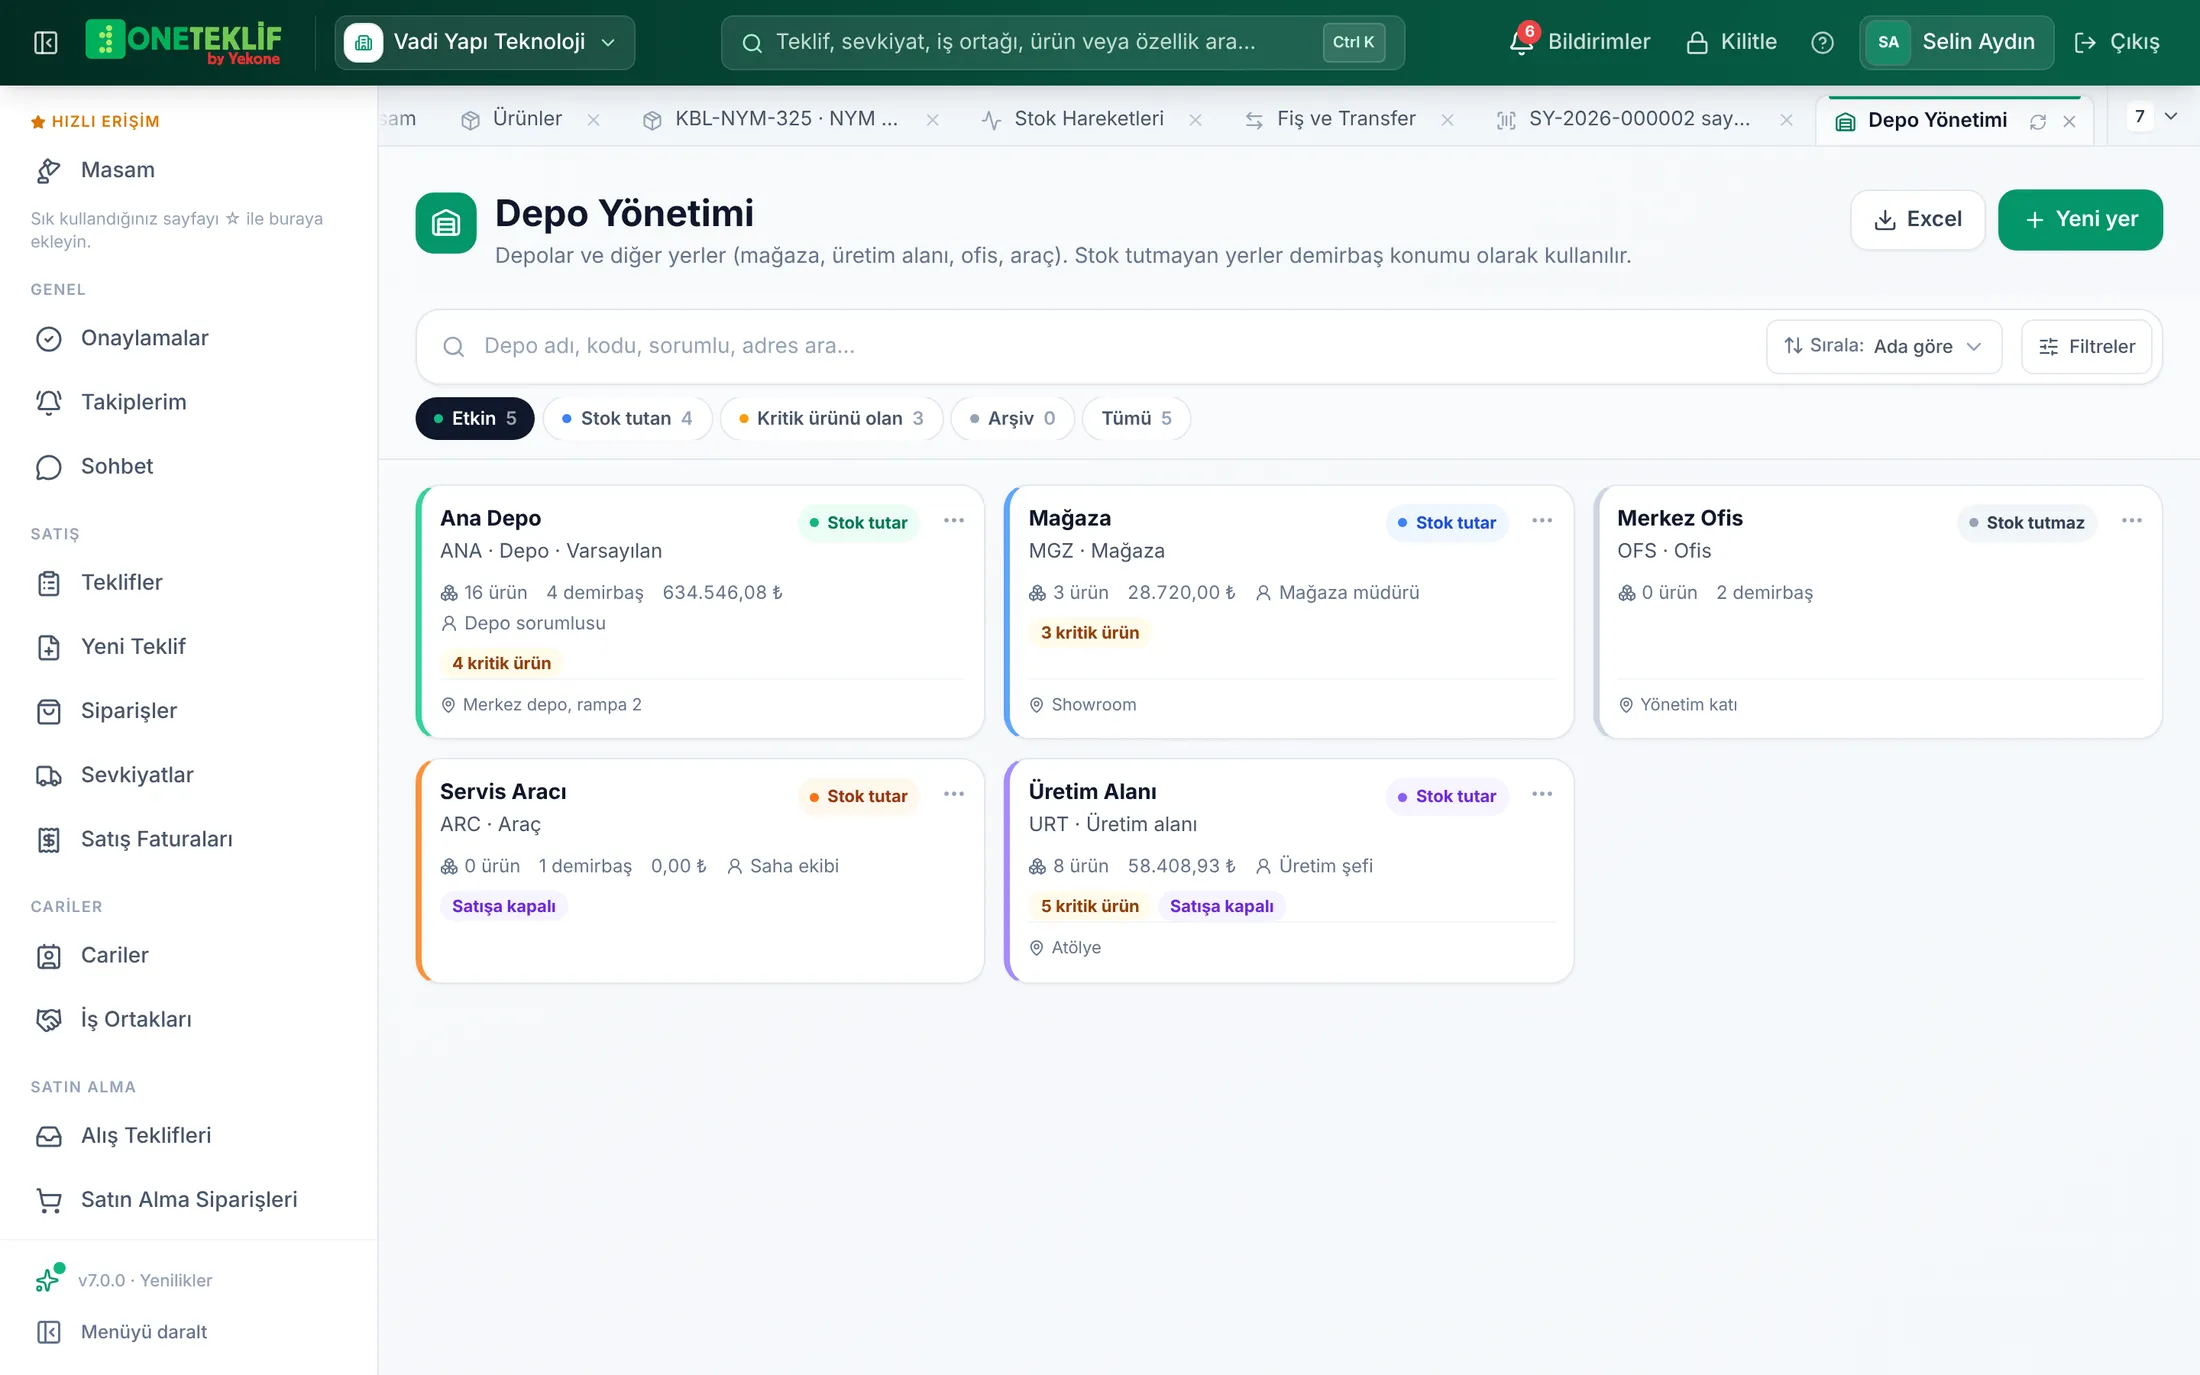Open Sırala Ada göre sort dropdown
The image size is (2200, 1375).
point(1883,346)
